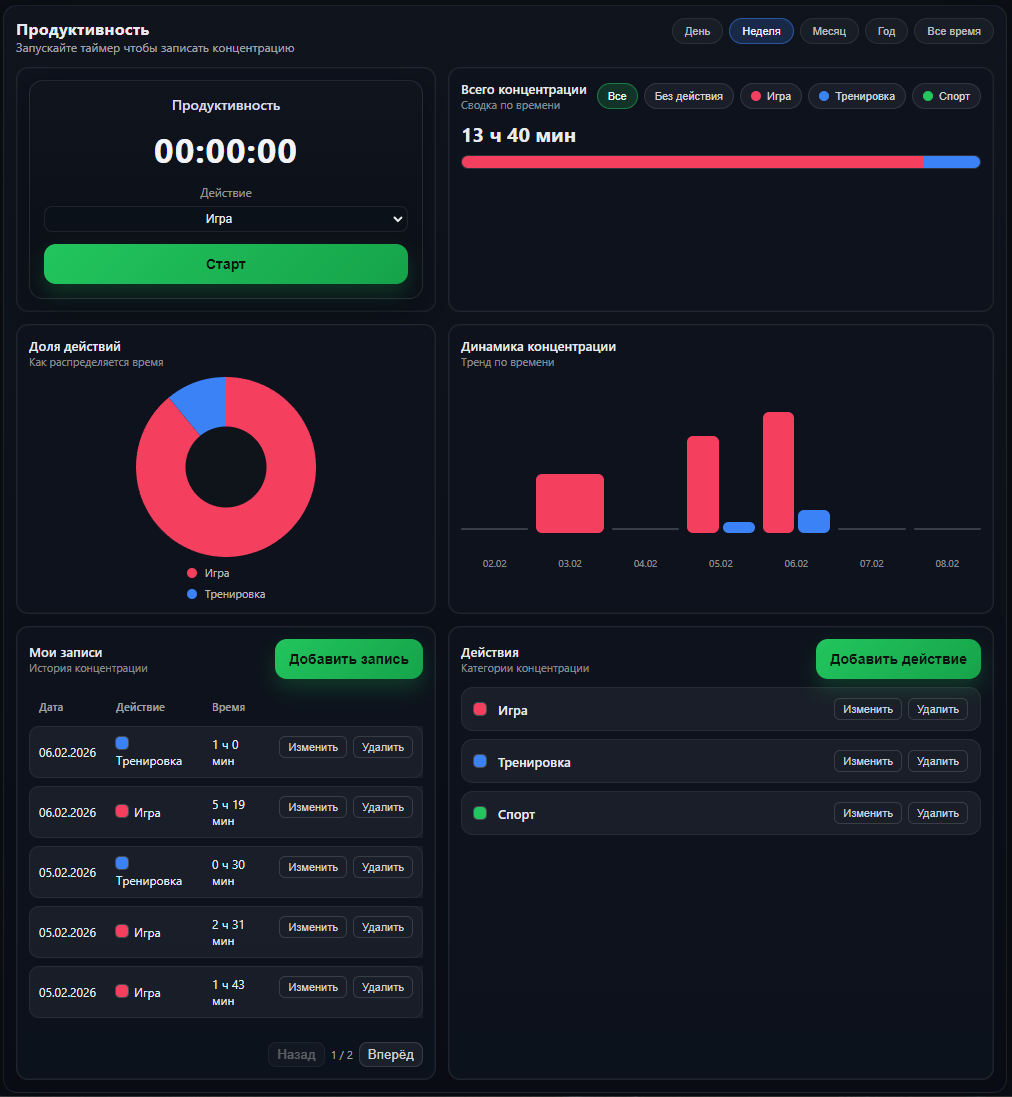Screen dimensions: 1012x1097
Task: Enable the Все concentration filter
Action: pyautogui.click(x=617, y=96)
